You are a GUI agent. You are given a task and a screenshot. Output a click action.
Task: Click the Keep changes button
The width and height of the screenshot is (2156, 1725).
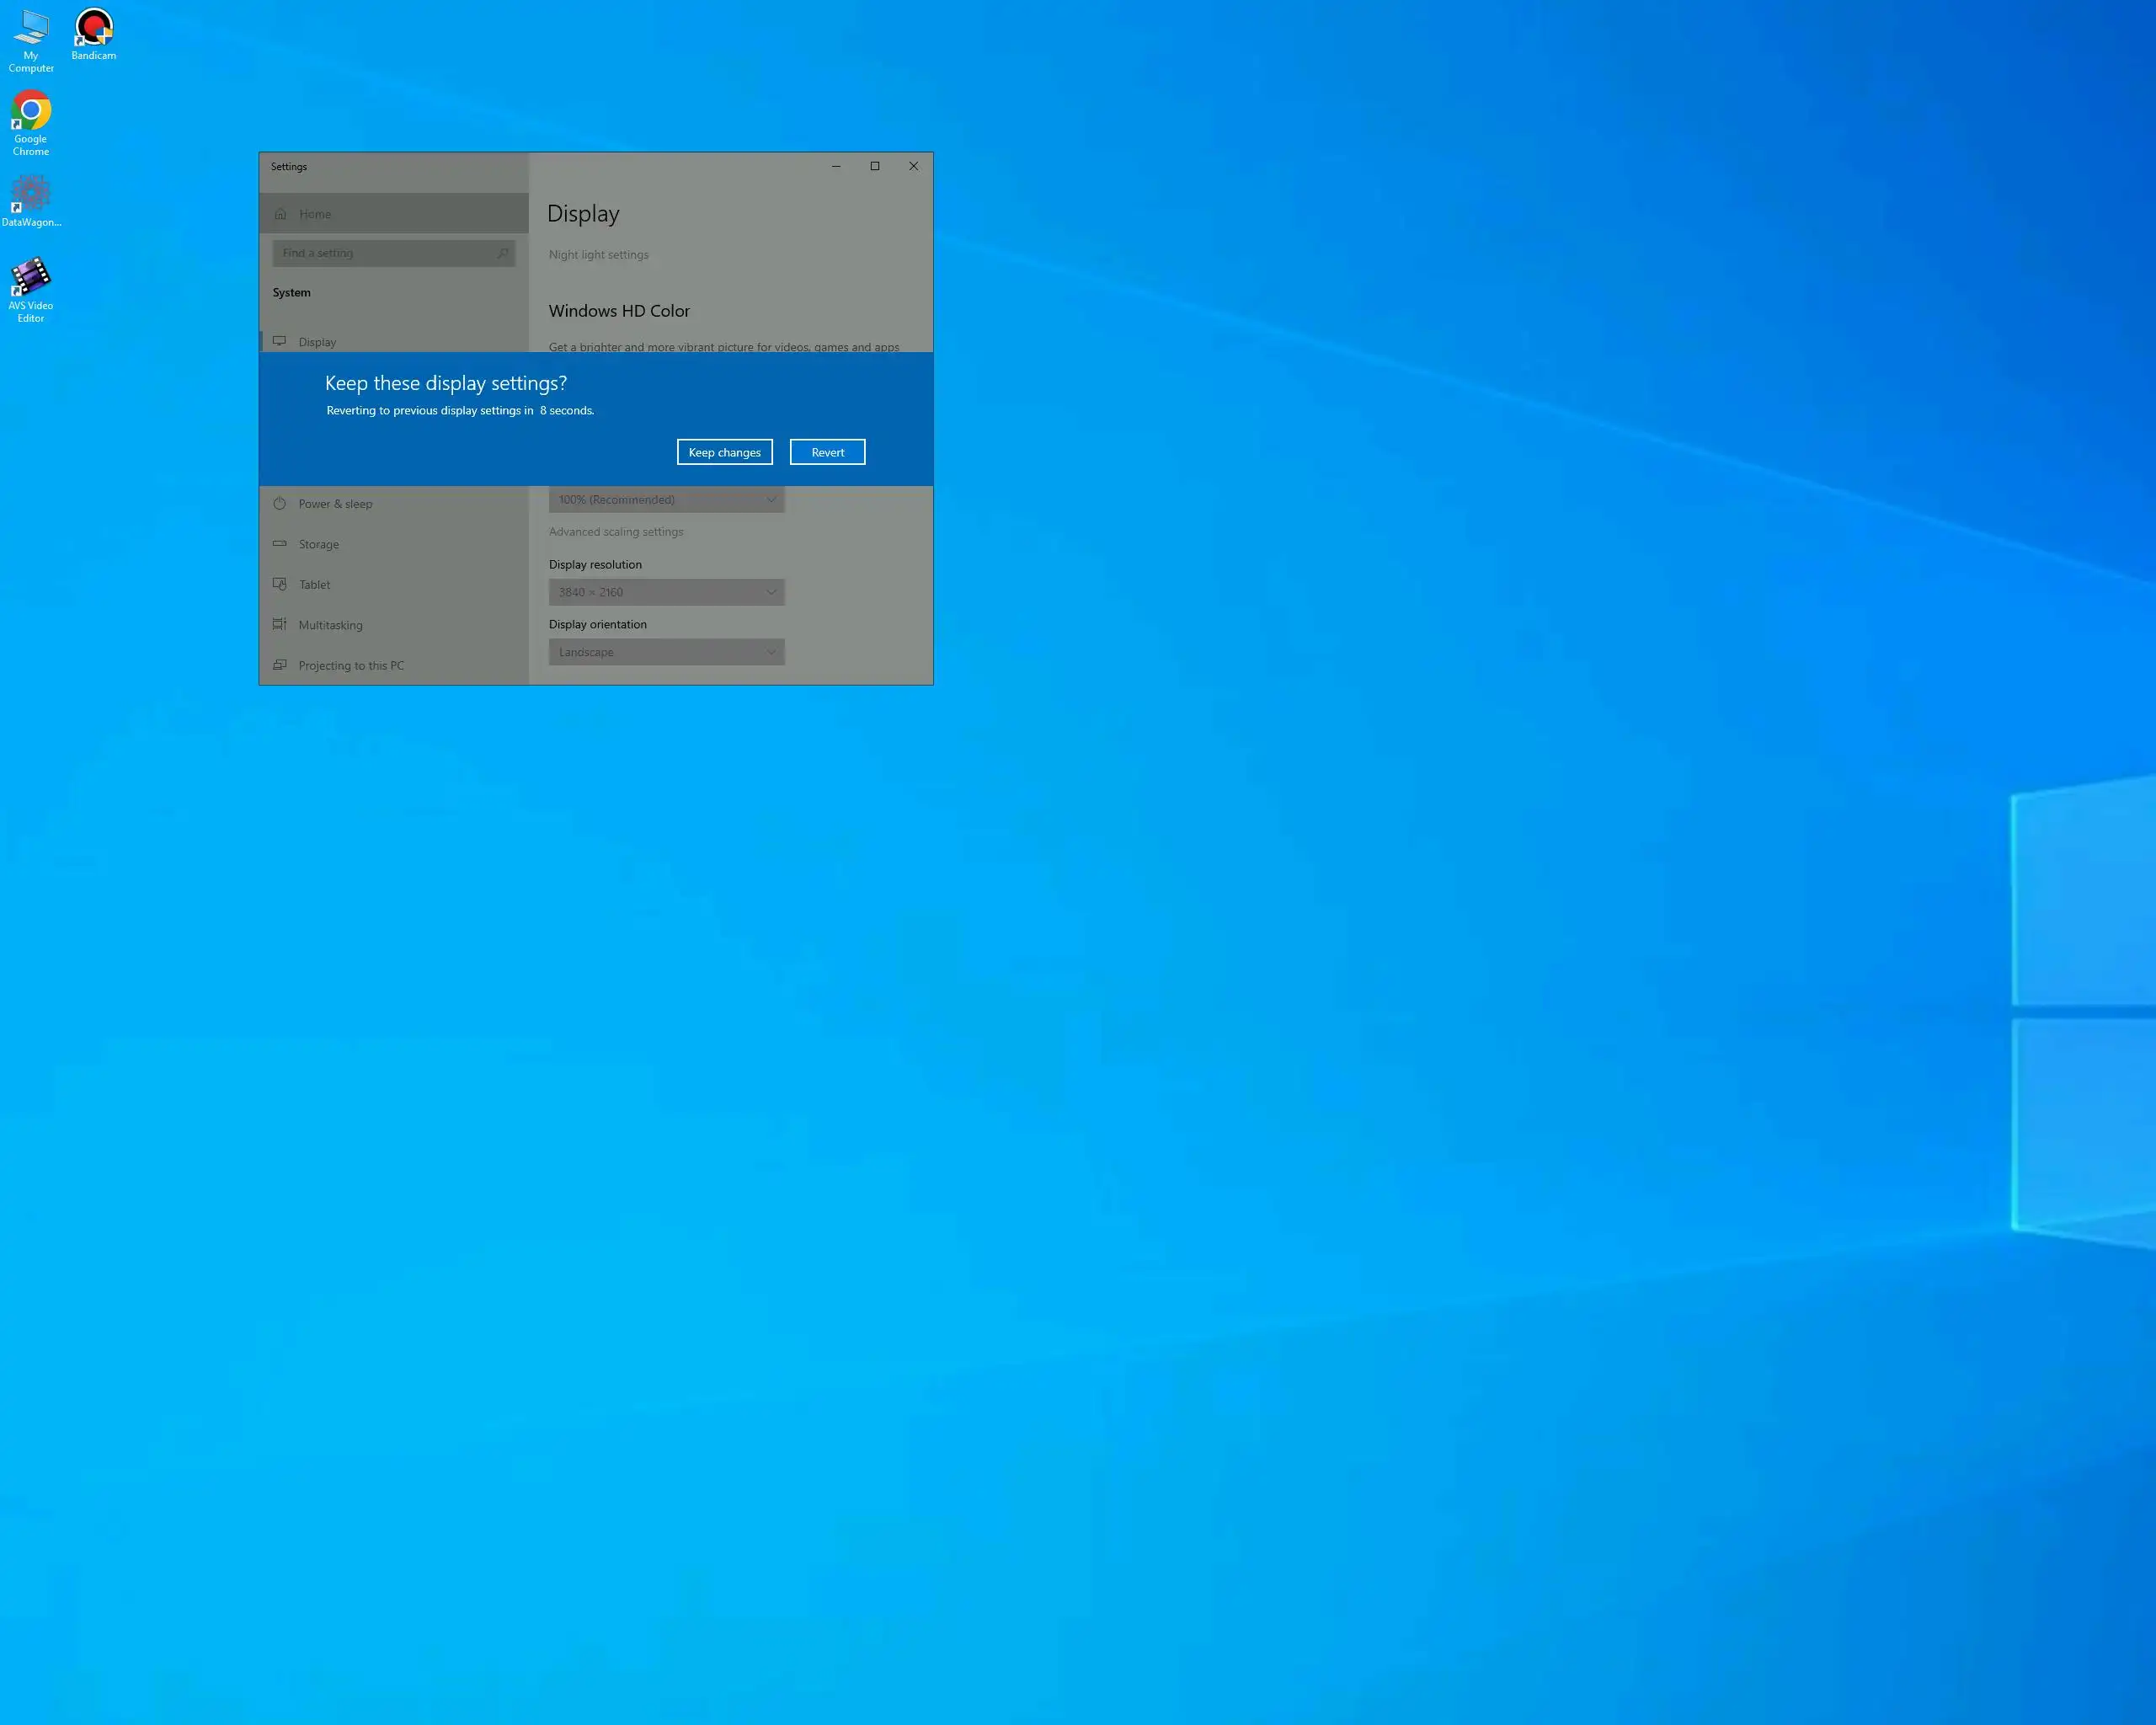click(x=724, y=452)
